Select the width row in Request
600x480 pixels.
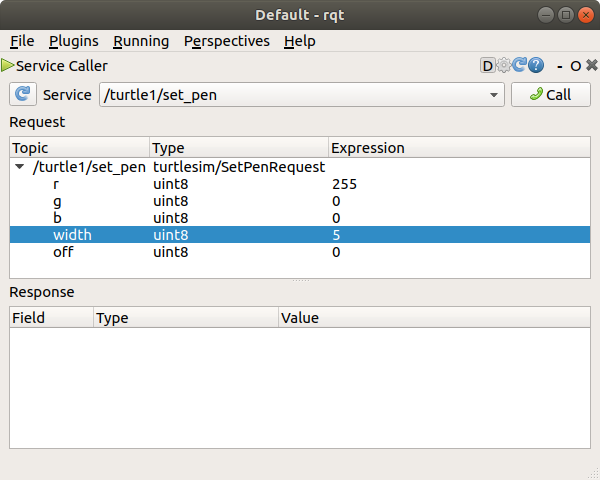[x=300, y=235]
